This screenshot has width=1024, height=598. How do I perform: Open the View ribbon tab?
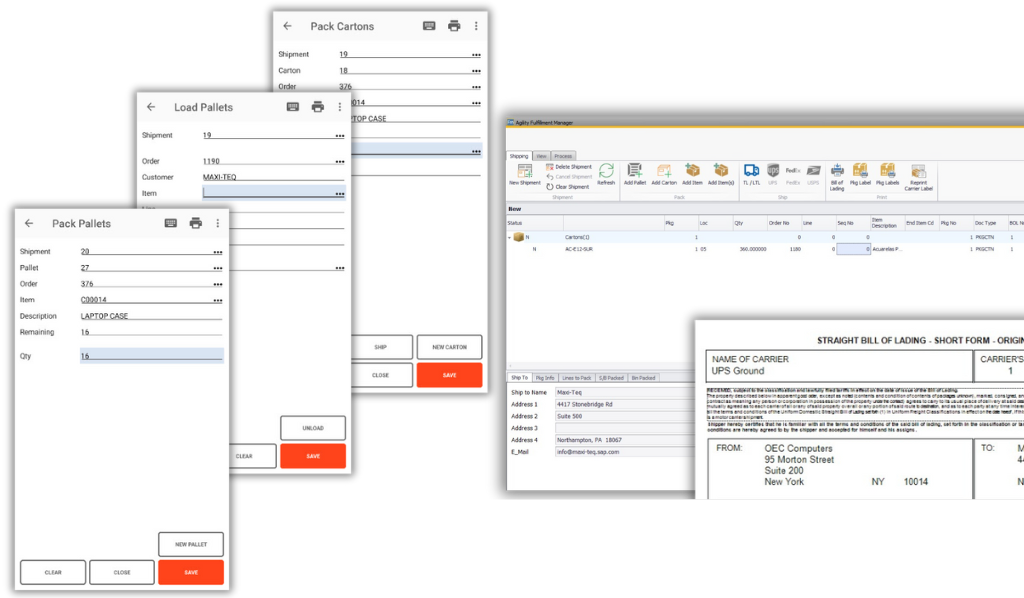pos(541,156)
